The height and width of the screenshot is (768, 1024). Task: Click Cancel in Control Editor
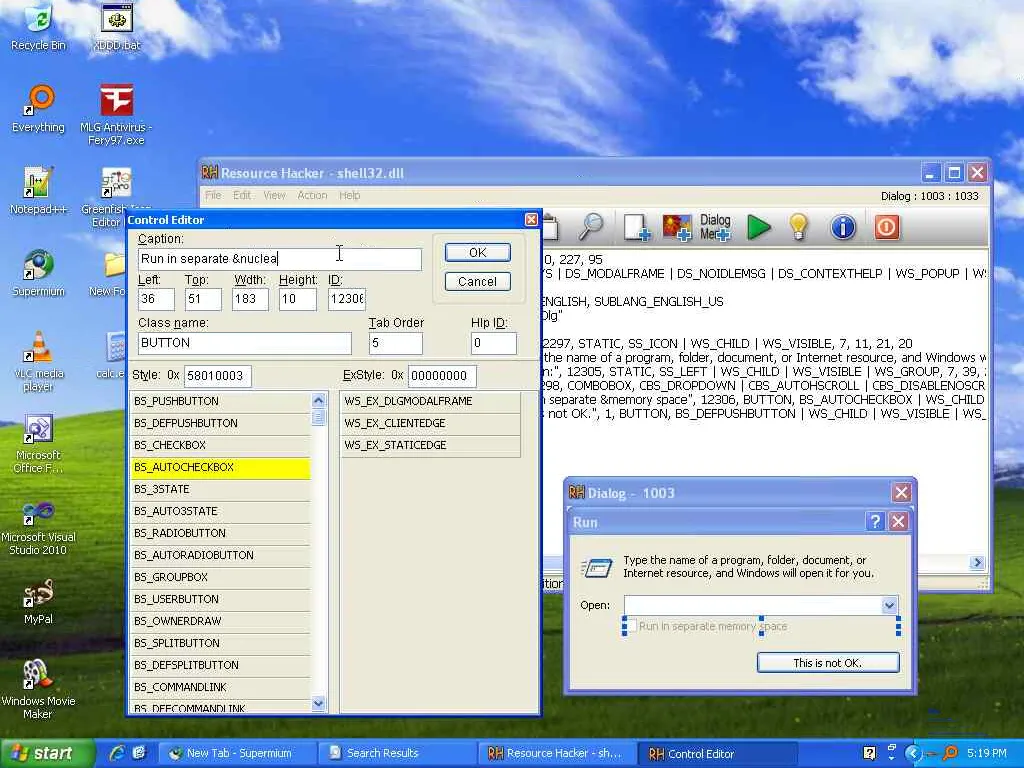click(477, 281)
